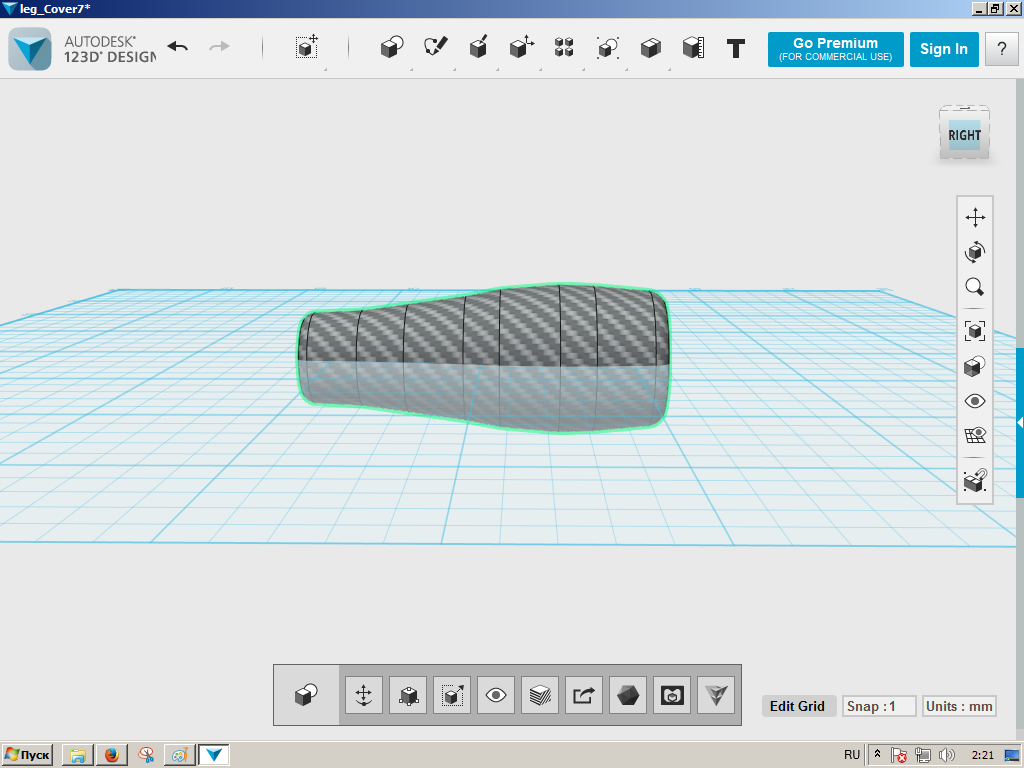Image resolution: width=1024 pixels, height=768 pixels.
Task: Undo the last action
Action: click(178, 47)
